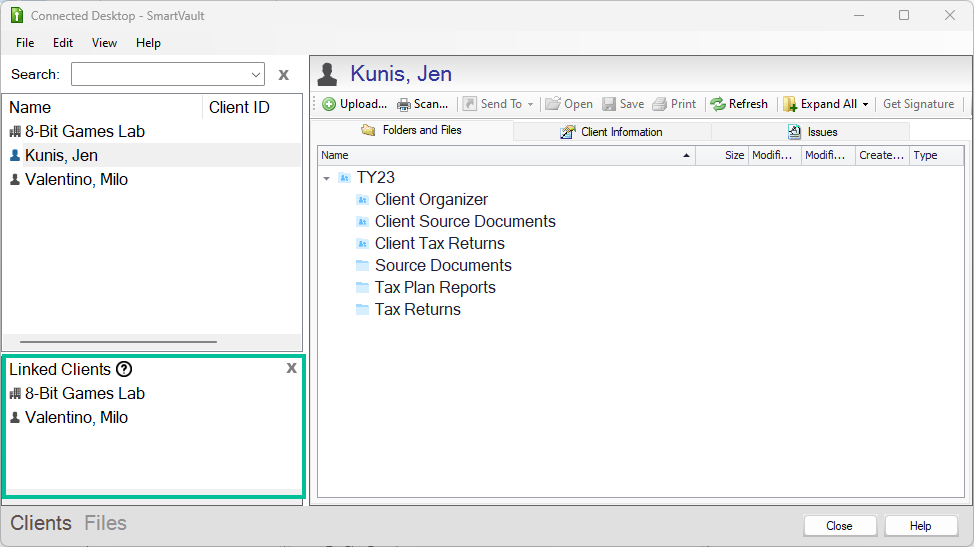974x547 pixels.
Task: Select Valentino, Milo in client list
Action: (x=76, y=179)
